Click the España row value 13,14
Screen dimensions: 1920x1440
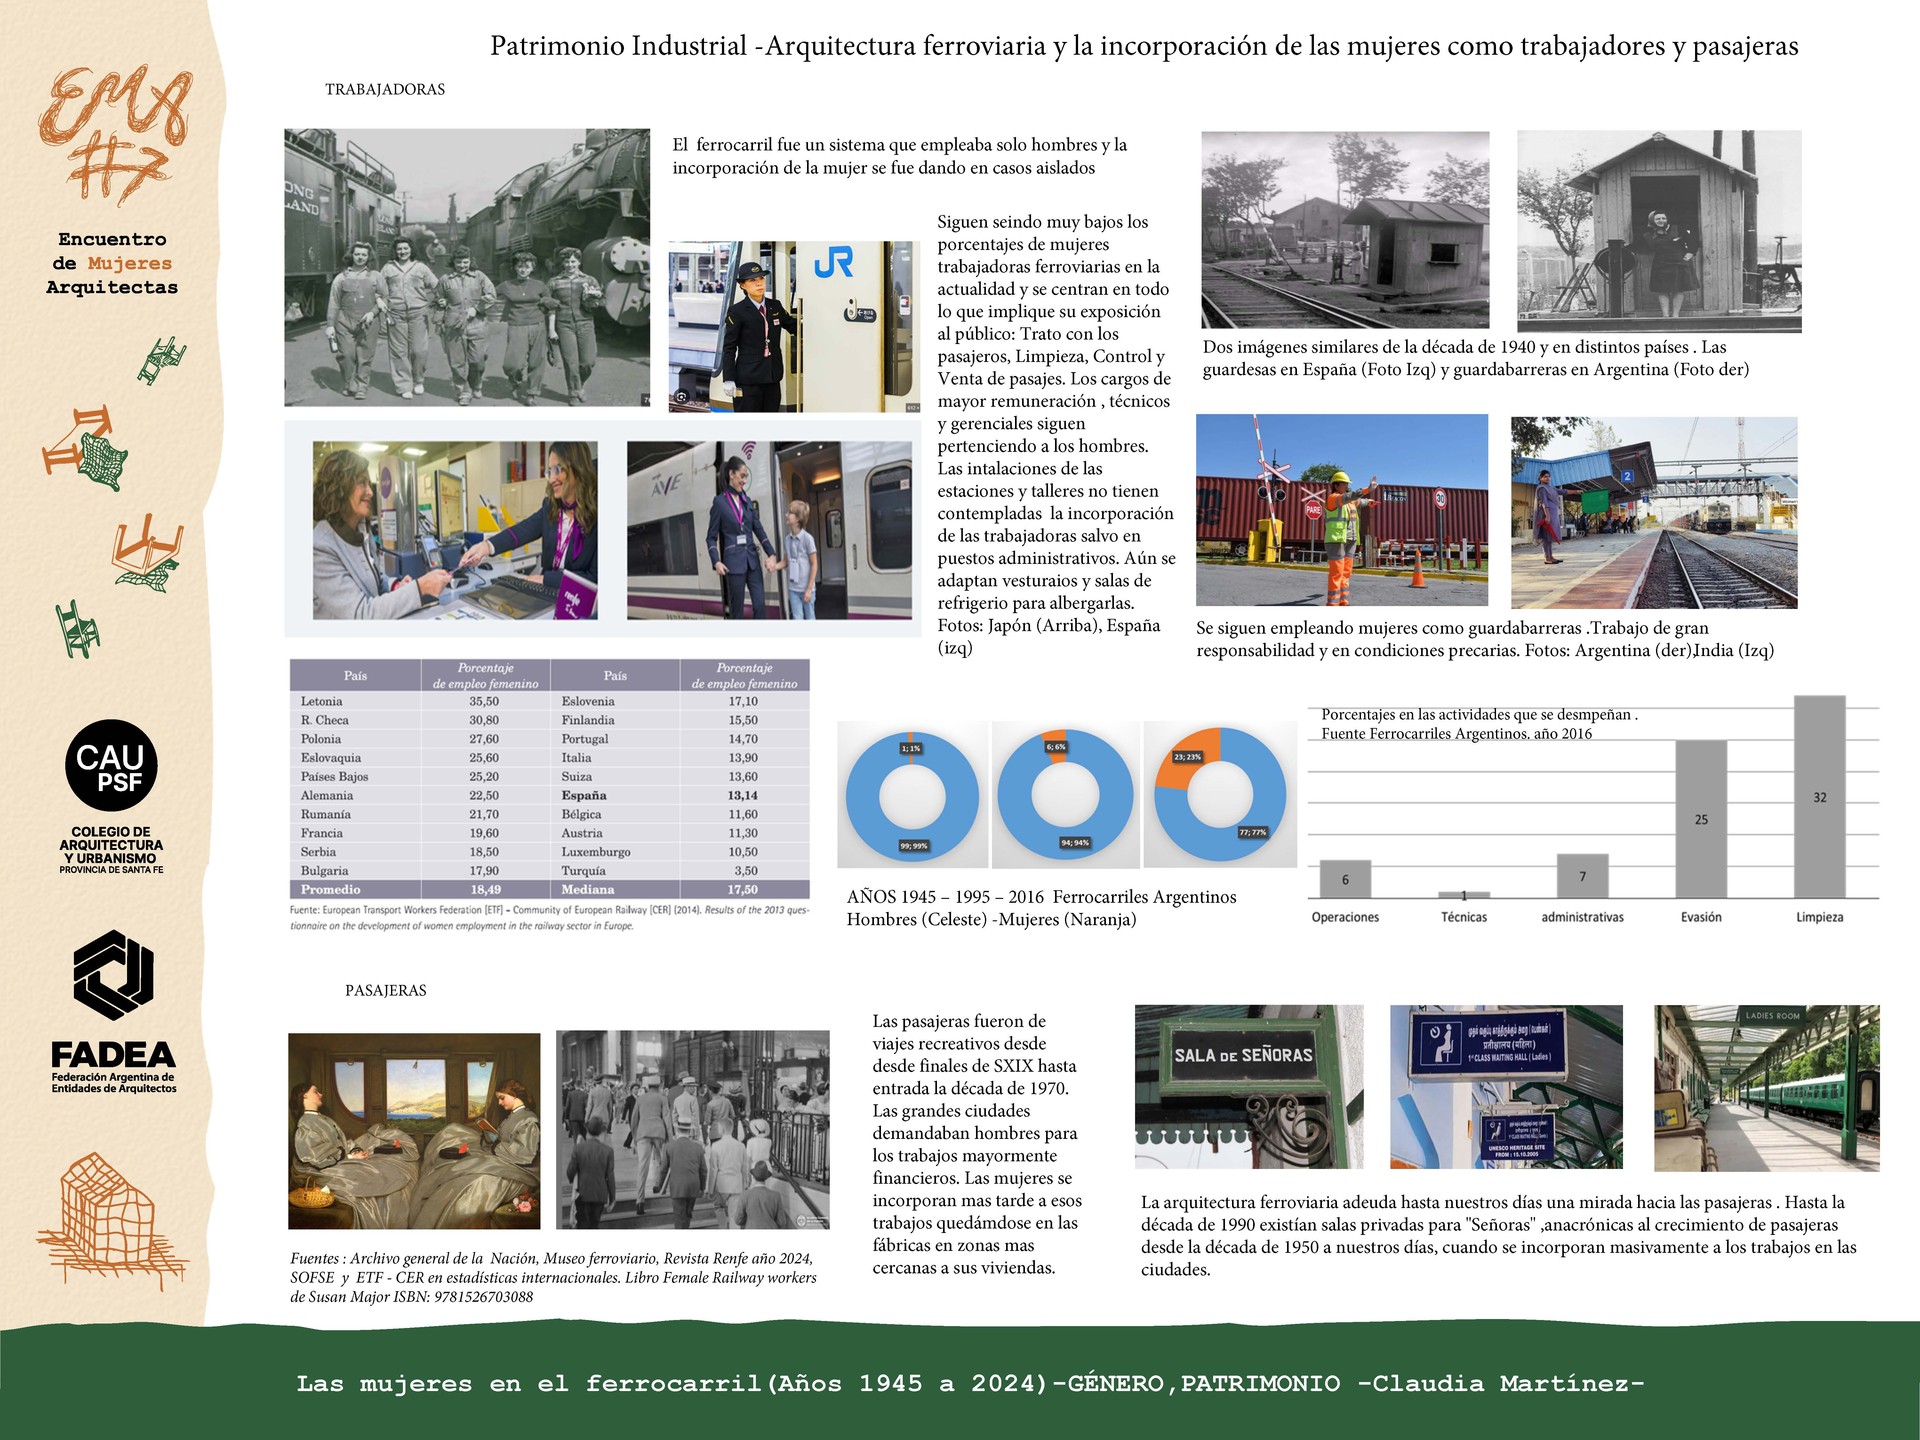tap(743, 795)
